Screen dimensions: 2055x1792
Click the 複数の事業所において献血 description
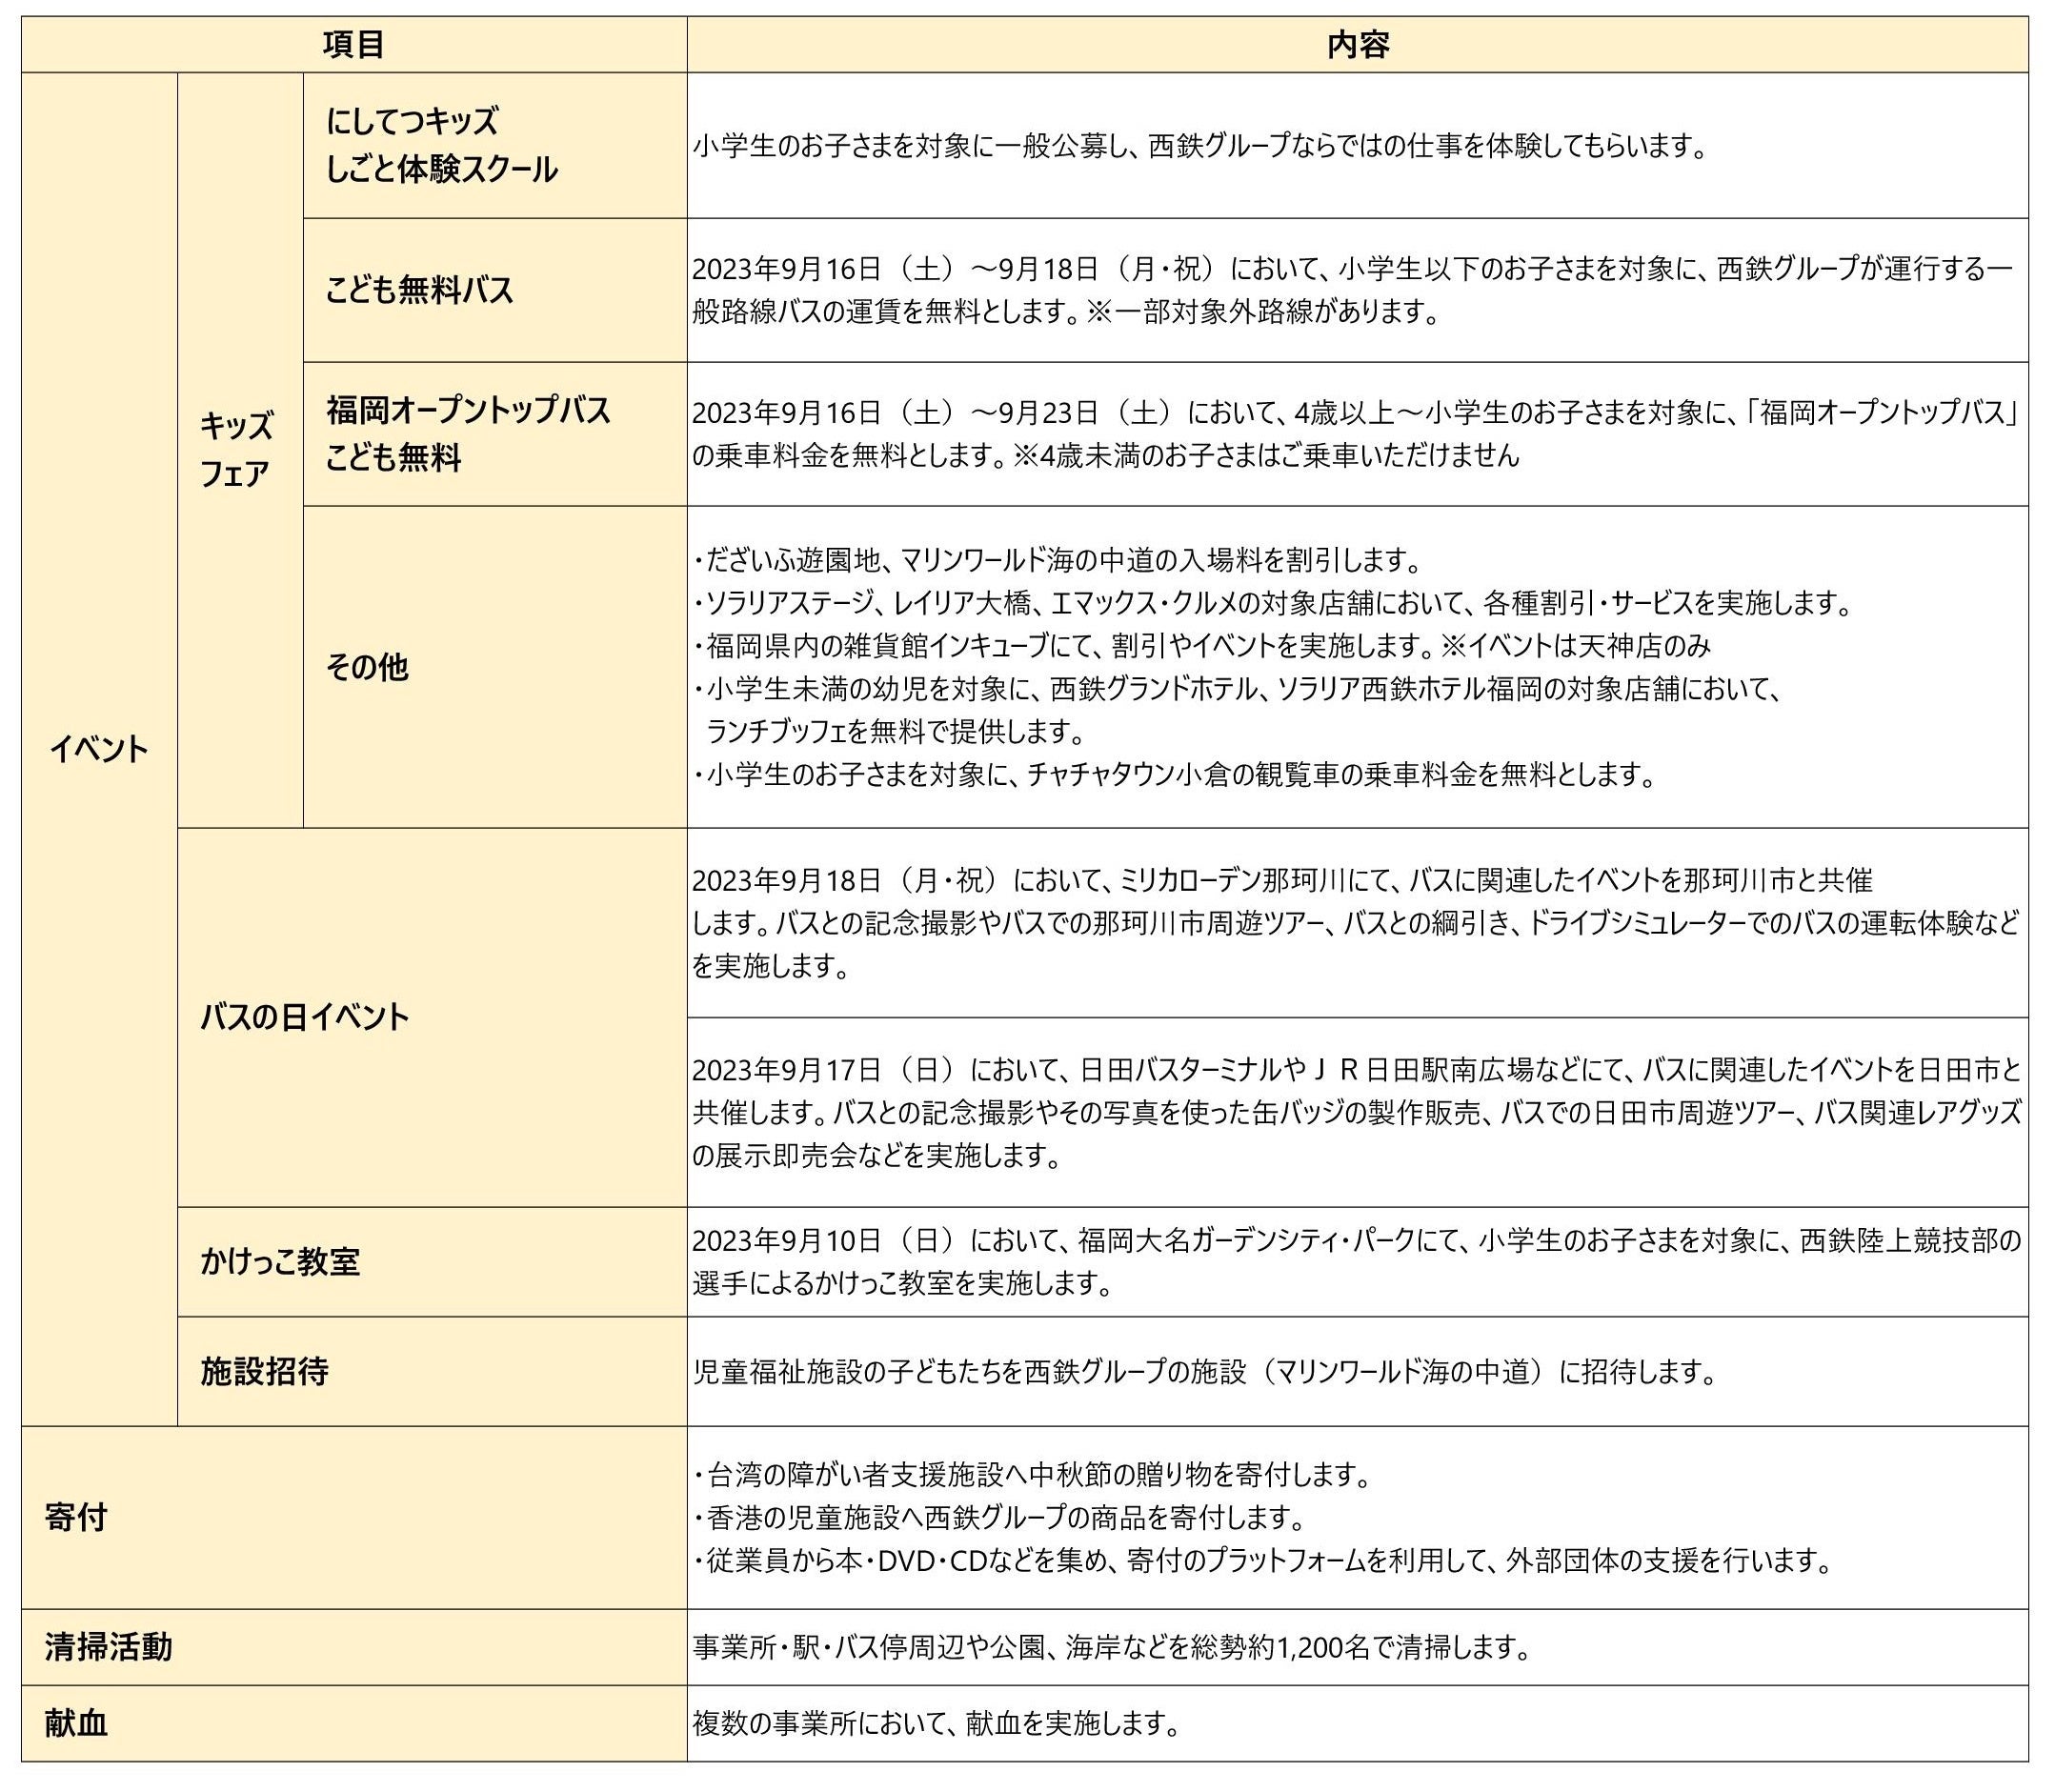(937, 1723)
